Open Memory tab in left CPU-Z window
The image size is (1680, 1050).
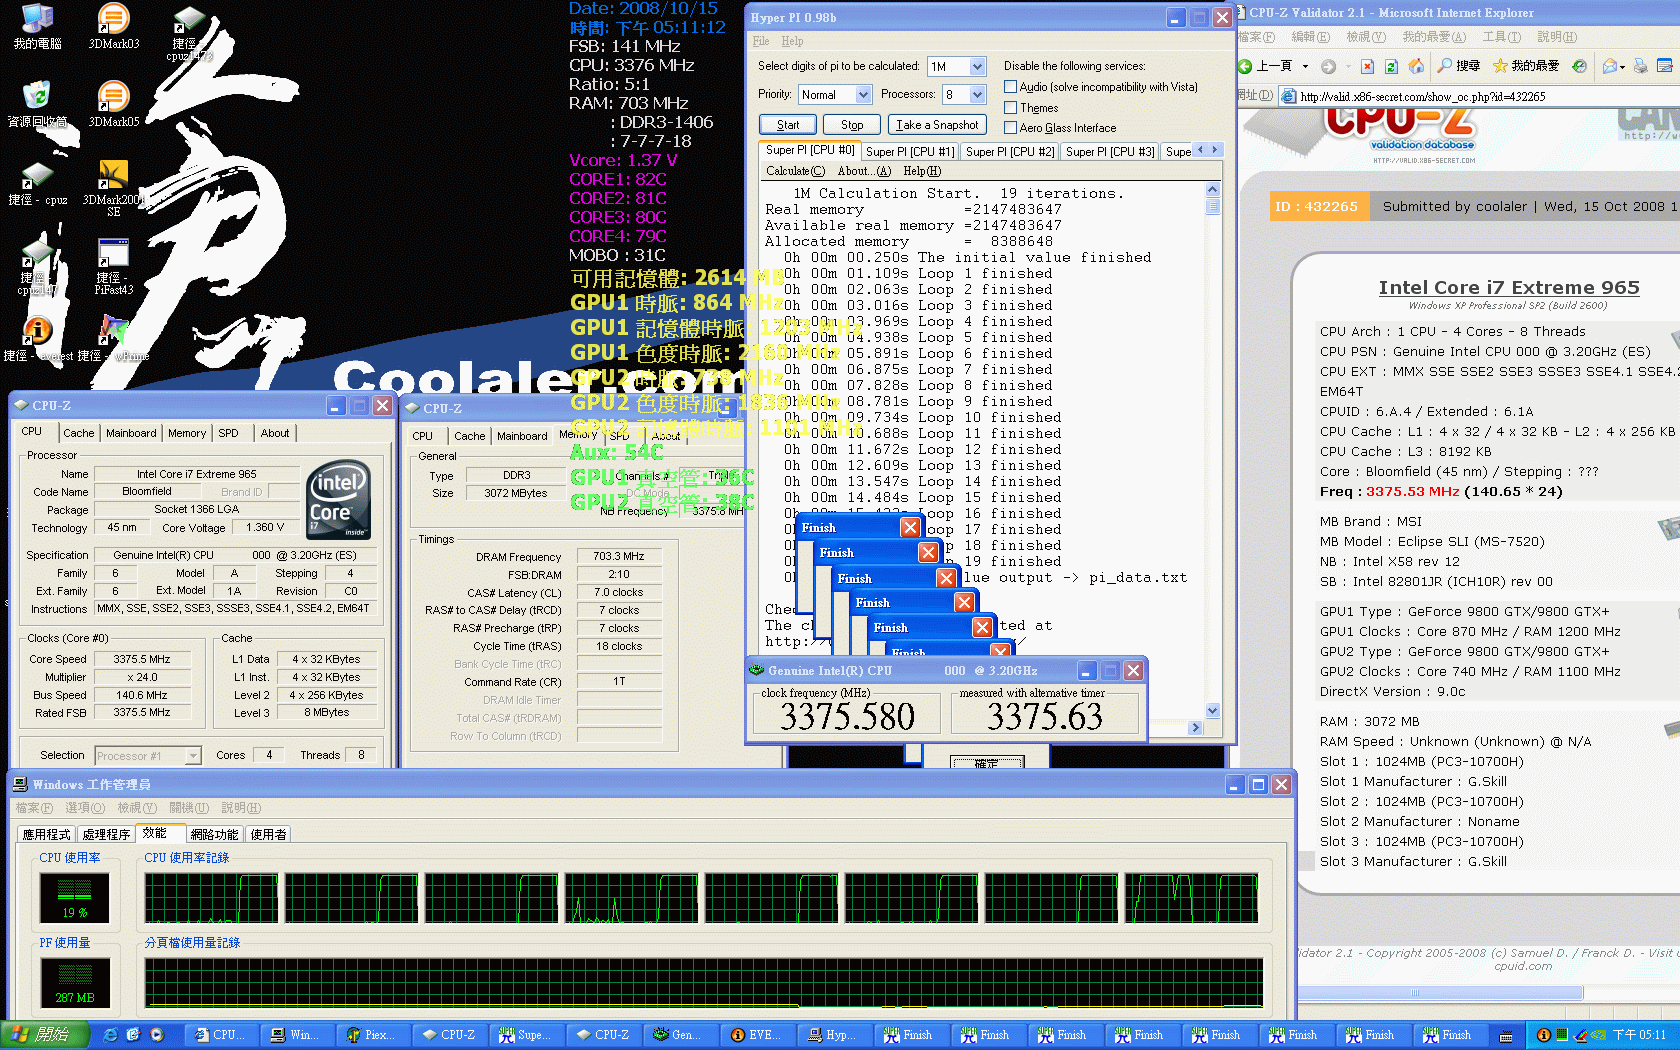coord(187,433)
